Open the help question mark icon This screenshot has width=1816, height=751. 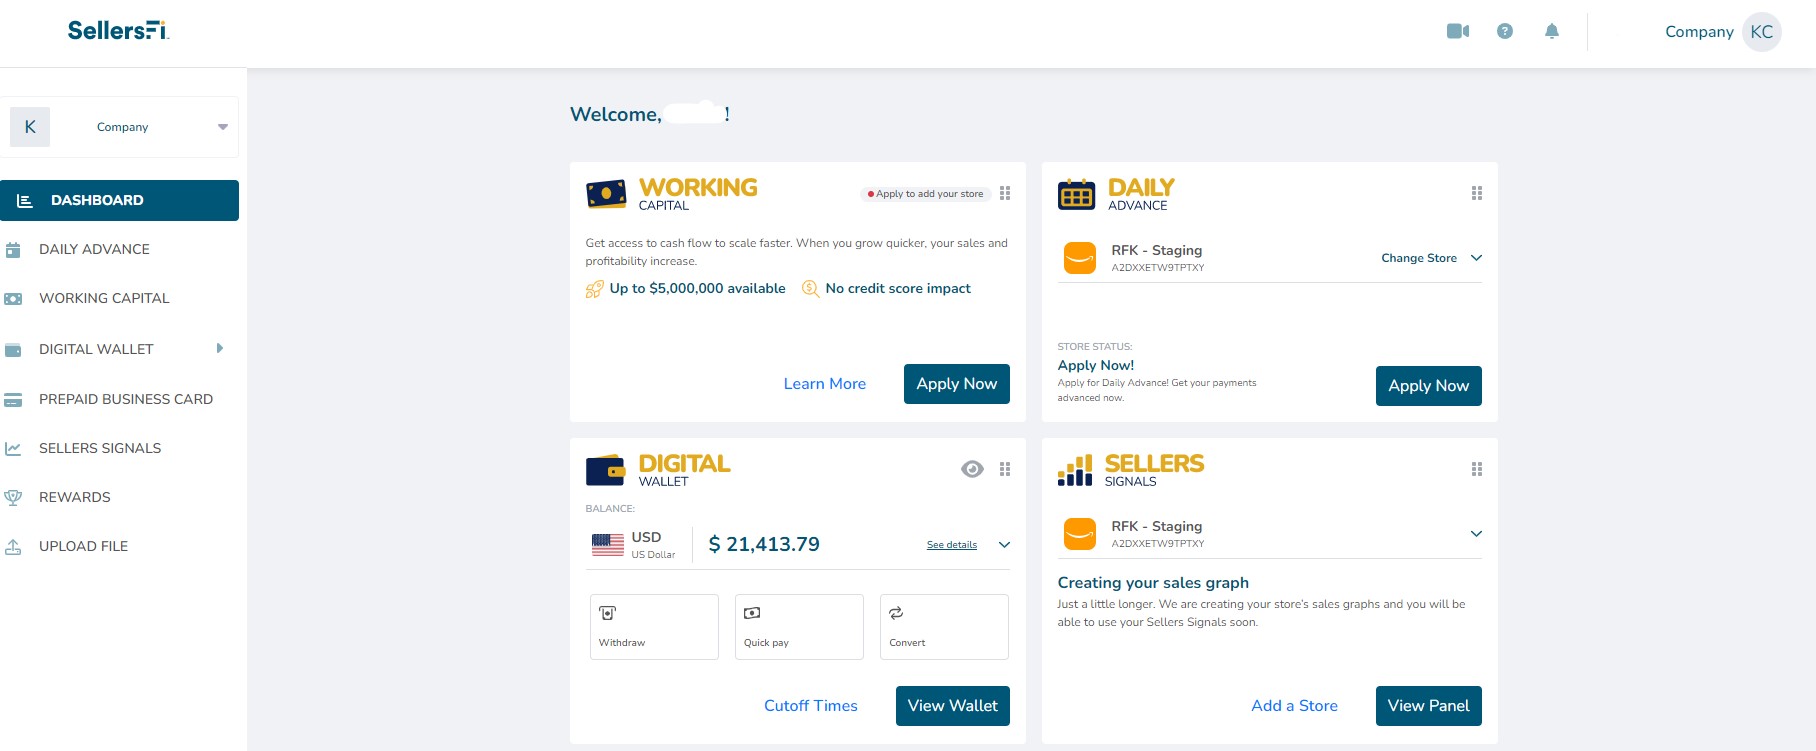tap(1505, 31)
